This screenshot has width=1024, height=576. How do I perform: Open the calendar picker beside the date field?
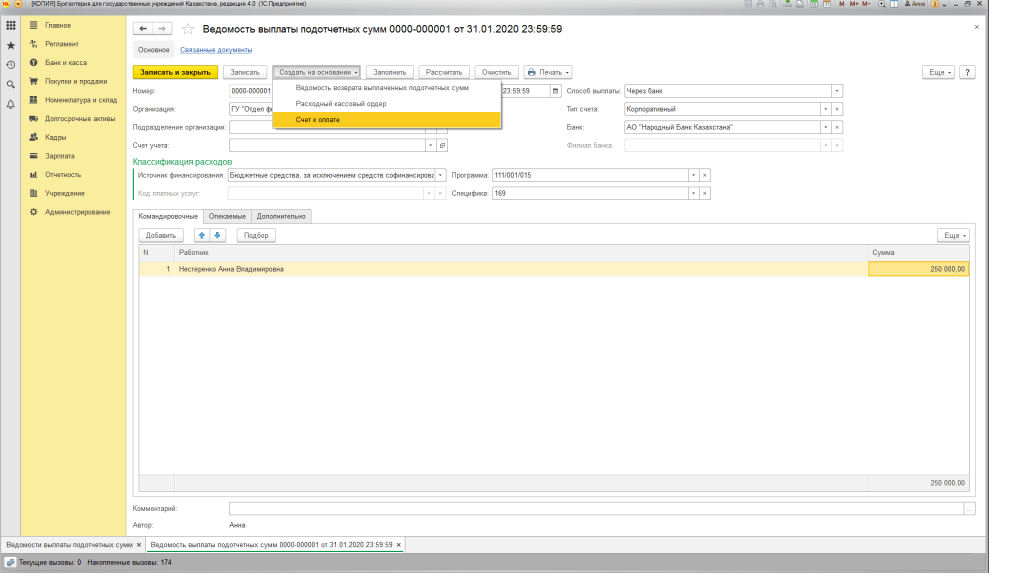555,91
